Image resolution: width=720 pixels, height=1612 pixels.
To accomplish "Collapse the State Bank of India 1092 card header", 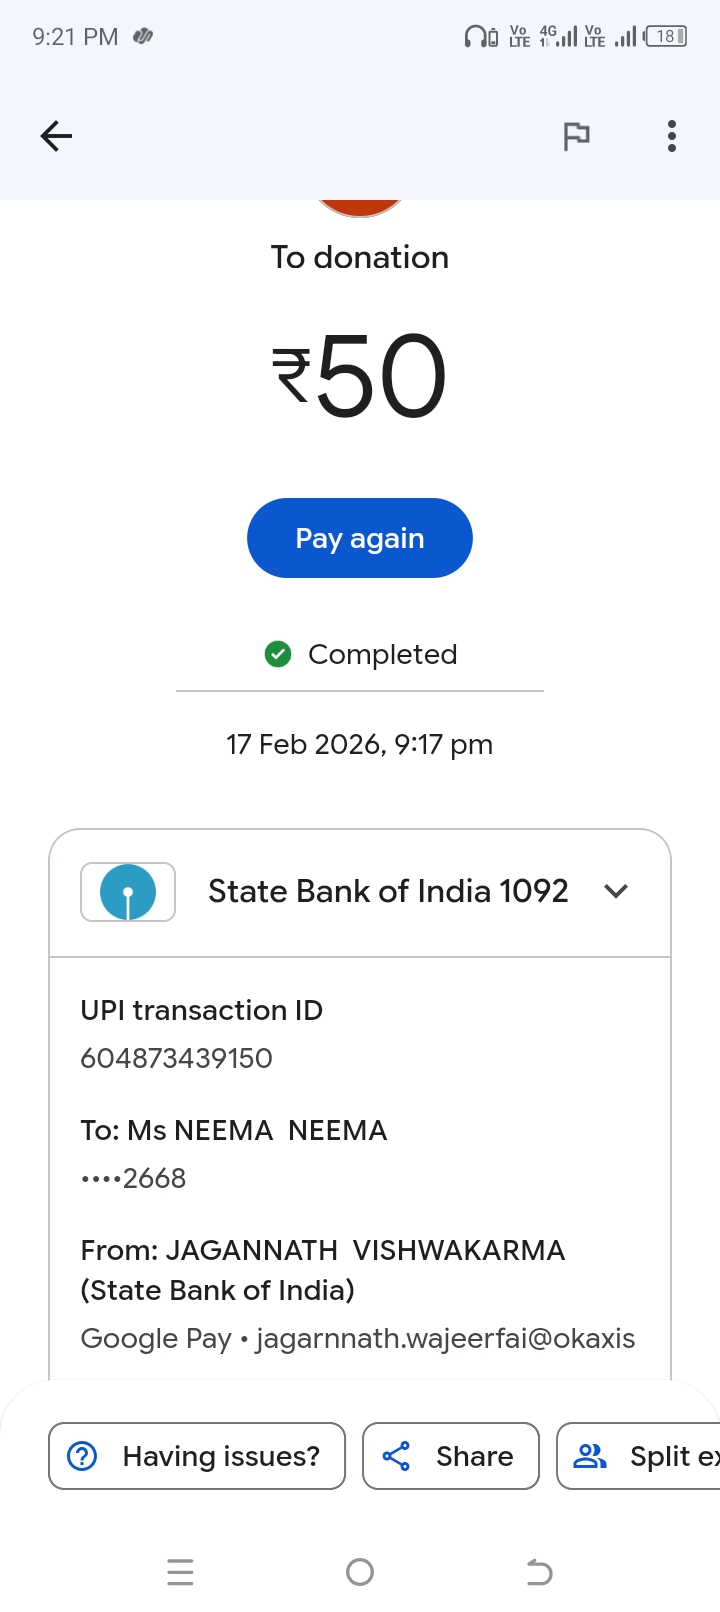I will (x=388, y=891).
